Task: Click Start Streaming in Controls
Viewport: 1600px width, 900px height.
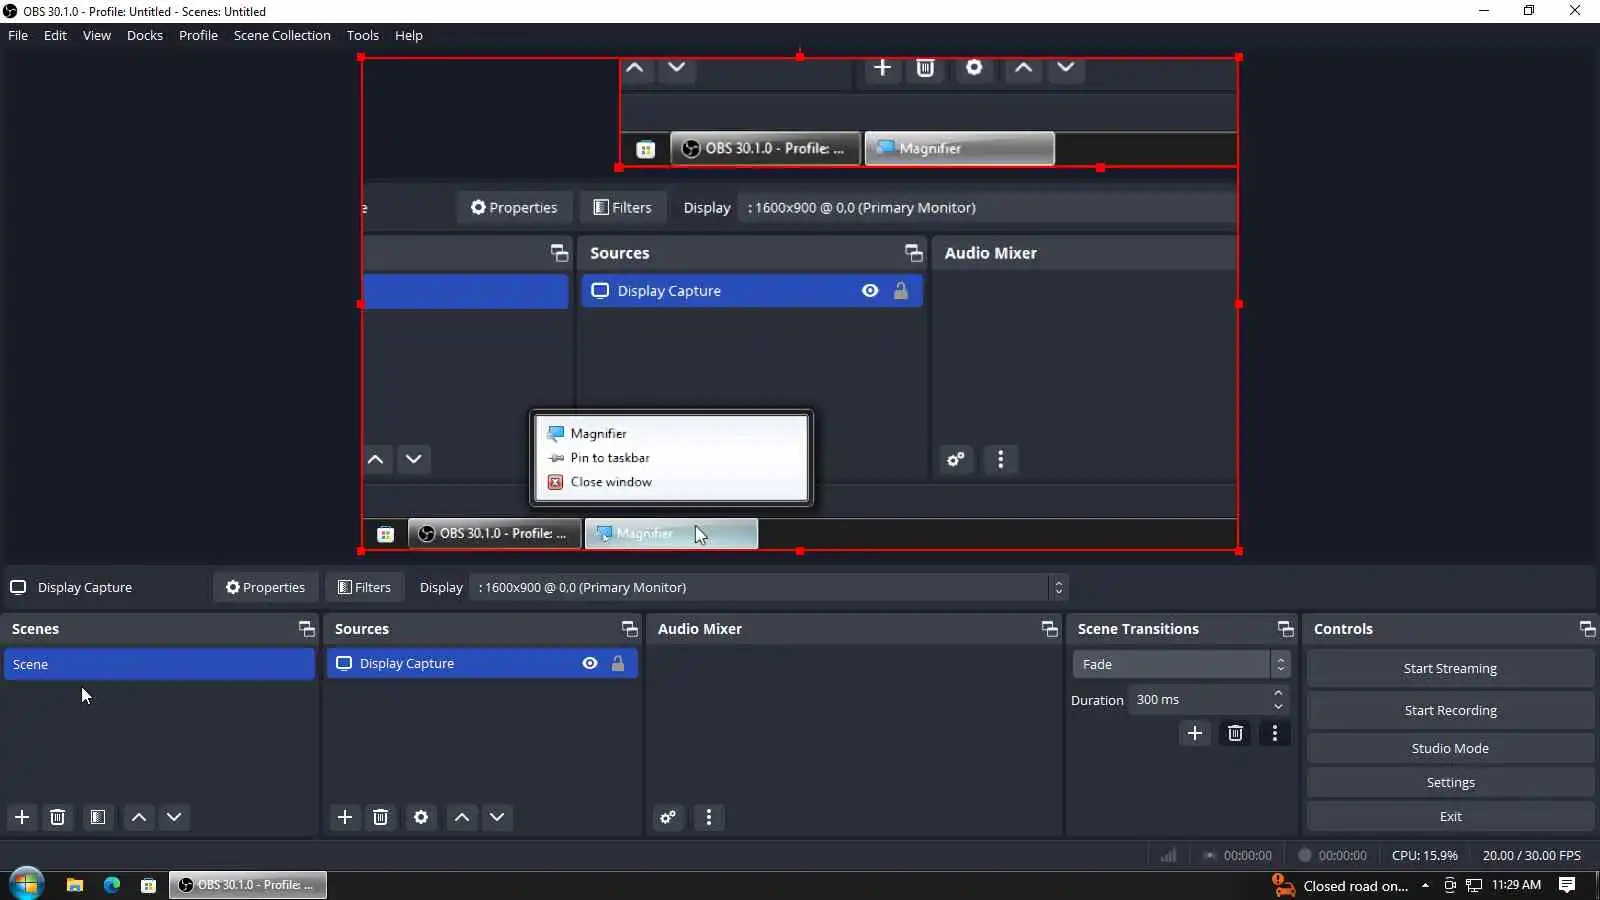Action: pyautogui.click(x=1450, y=668)
